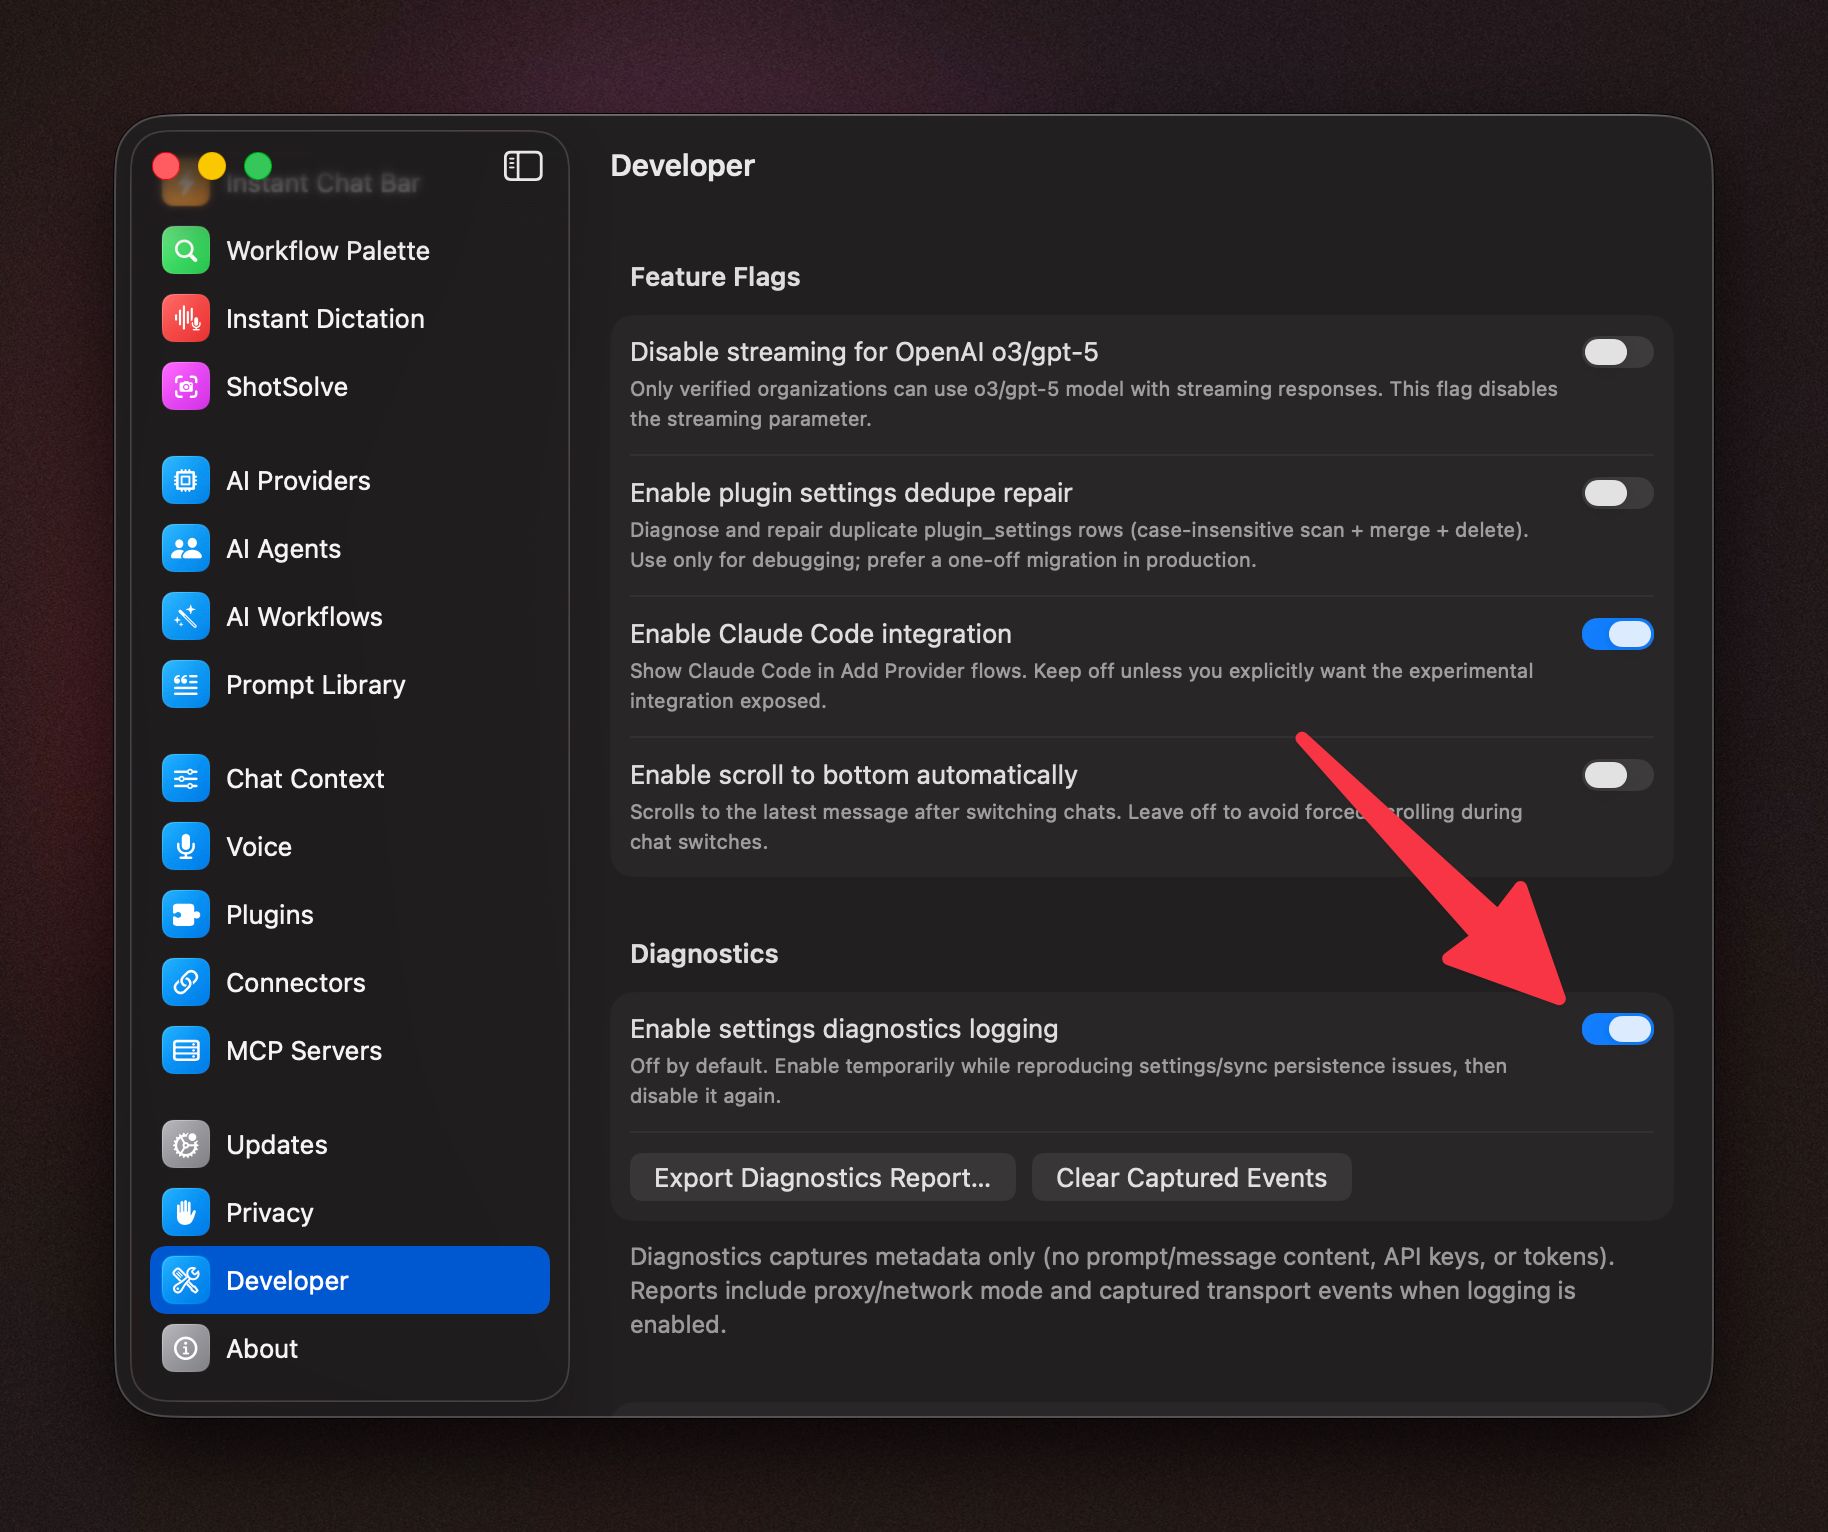
Task: Open Chat Context settings label
Action: pos(305,778)
